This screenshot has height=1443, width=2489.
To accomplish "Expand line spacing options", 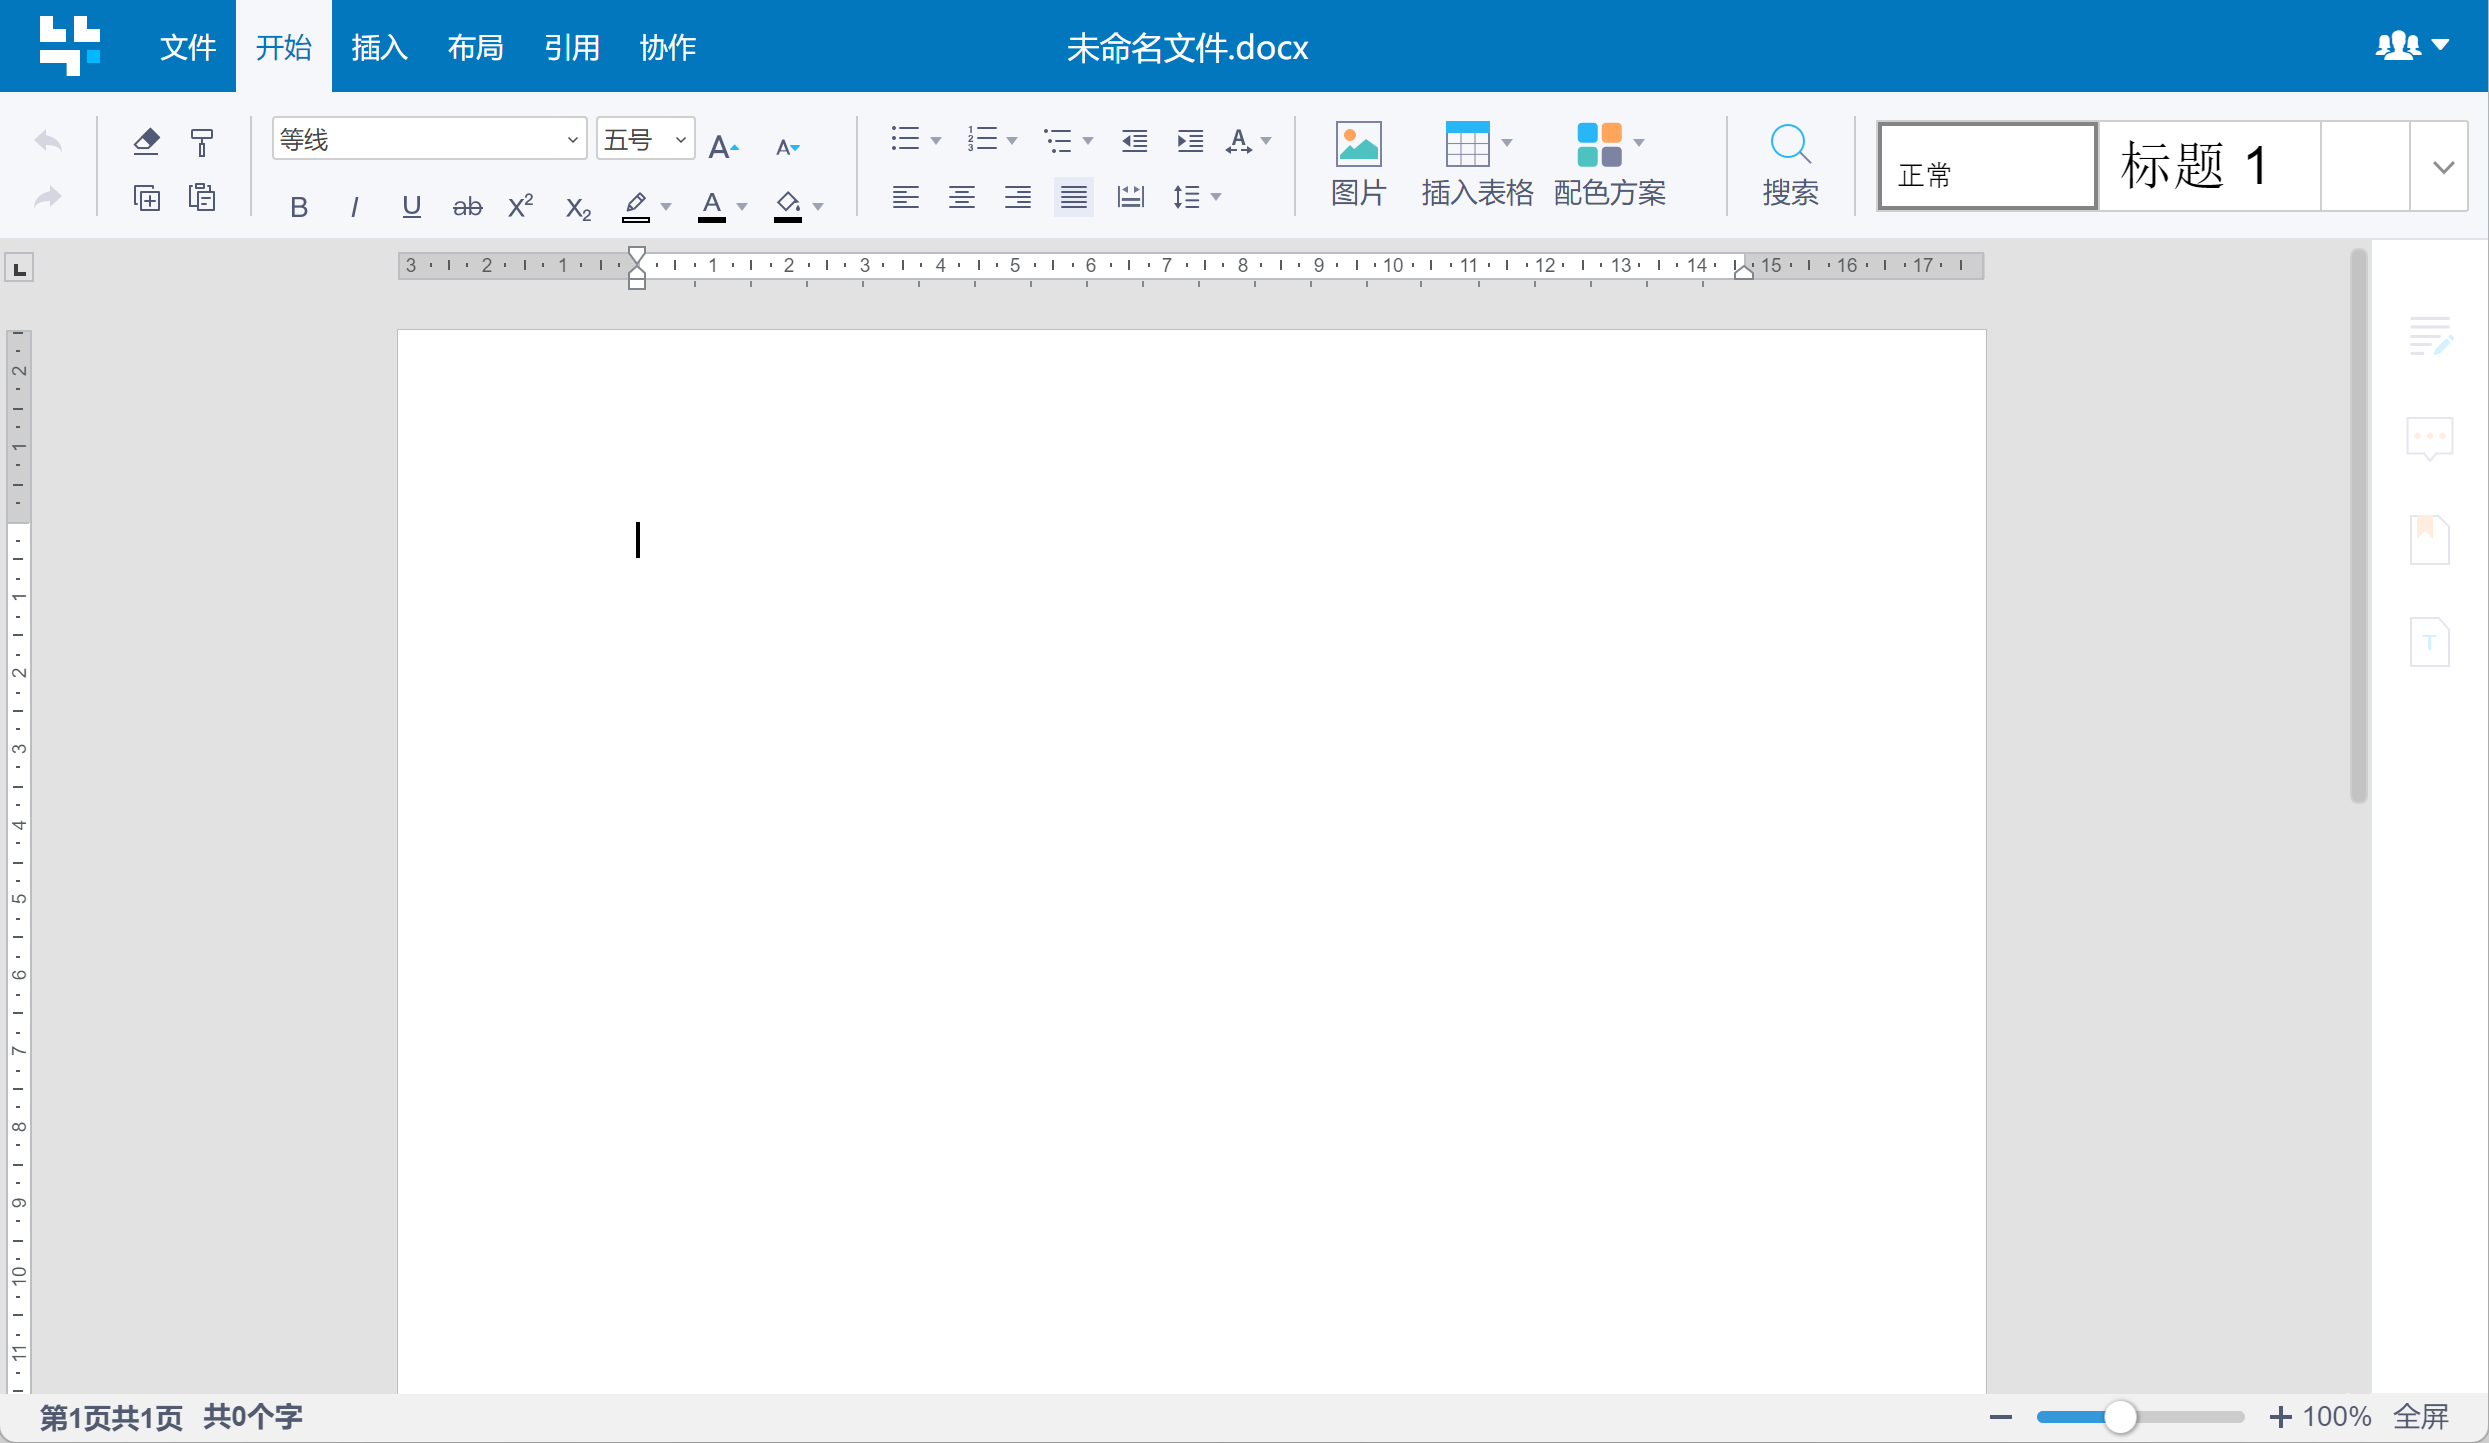I will [1216, 197].
